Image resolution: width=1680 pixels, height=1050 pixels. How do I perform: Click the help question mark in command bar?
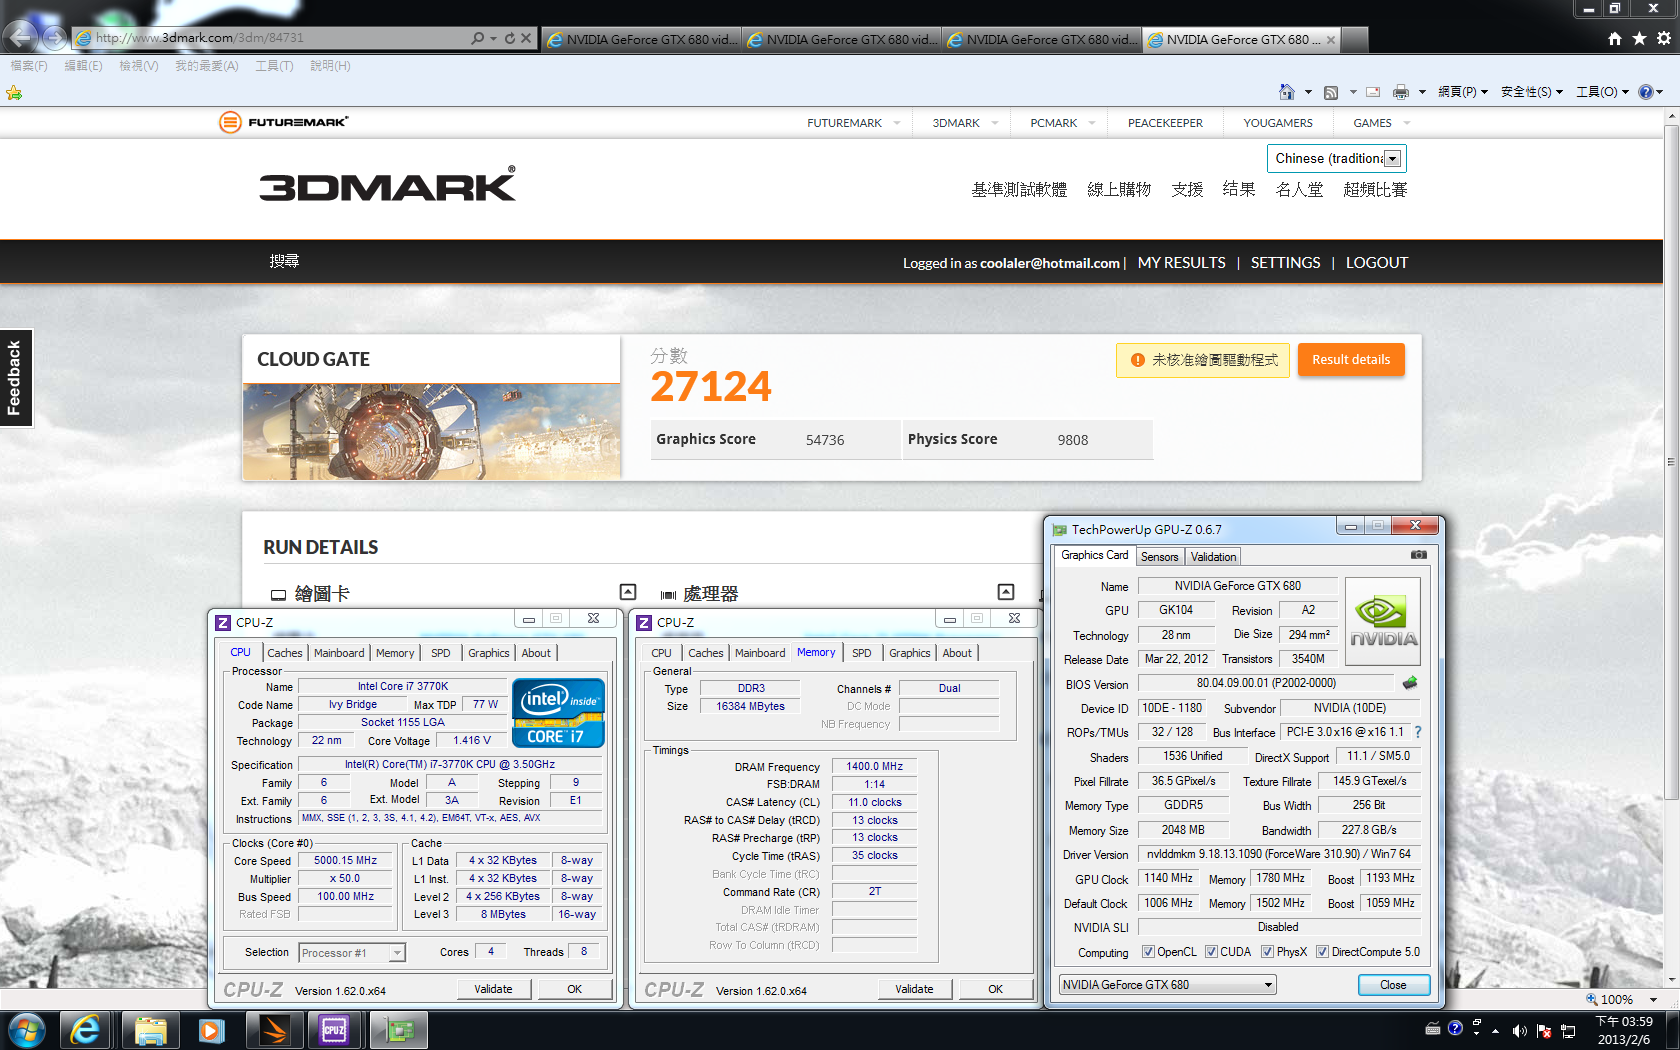click(1645, 92)
